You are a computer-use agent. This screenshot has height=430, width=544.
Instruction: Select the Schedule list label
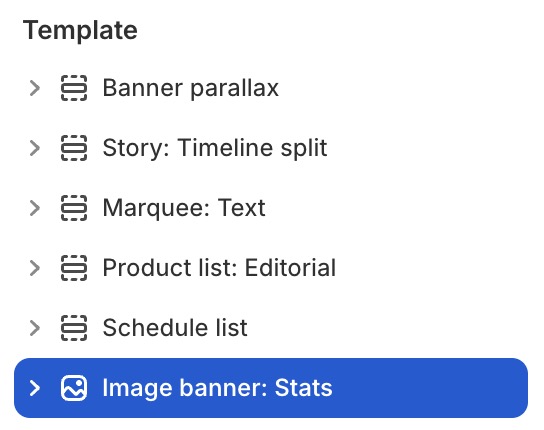[175, 328]
